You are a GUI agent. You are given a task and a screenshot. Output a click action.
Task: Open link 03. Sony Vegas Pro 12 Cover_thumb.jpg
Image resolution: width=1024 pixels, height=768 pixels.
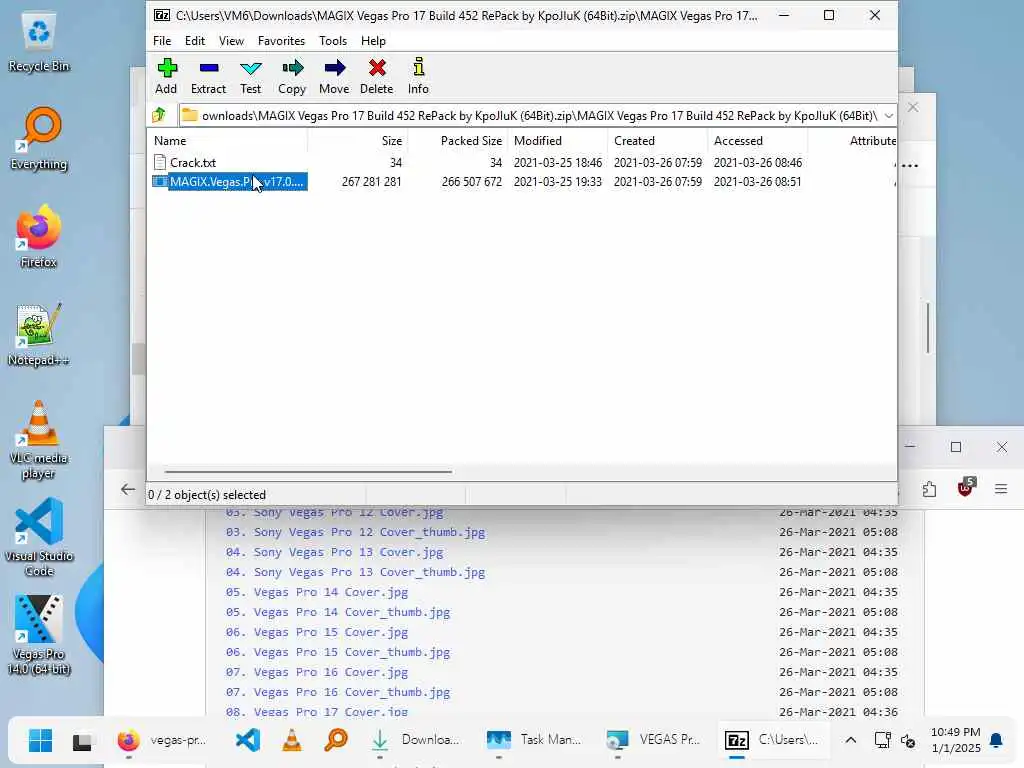(x=355, y=532)
